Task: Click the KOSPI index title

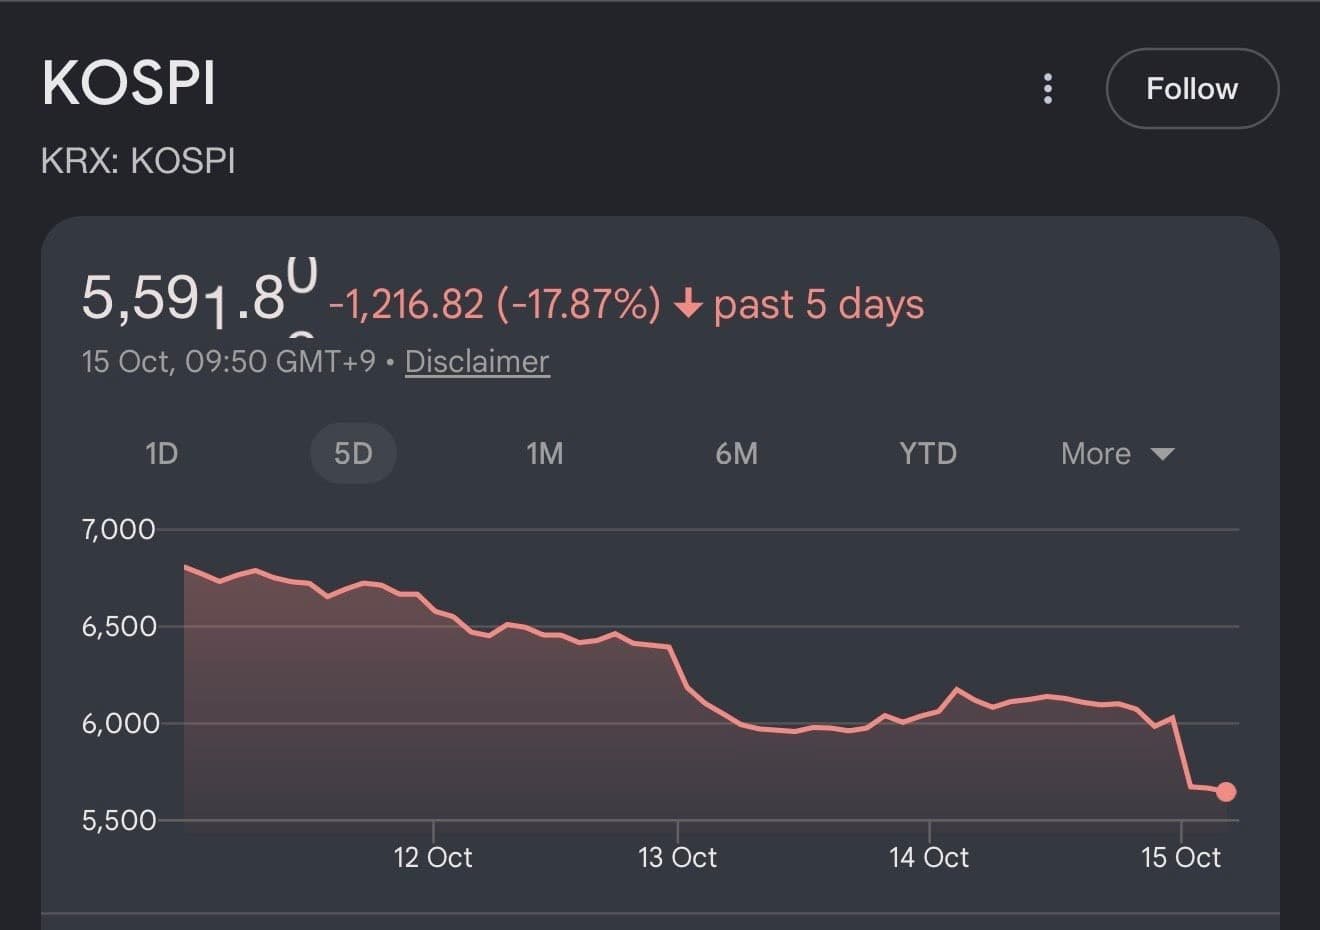Action: pos(129,83)
